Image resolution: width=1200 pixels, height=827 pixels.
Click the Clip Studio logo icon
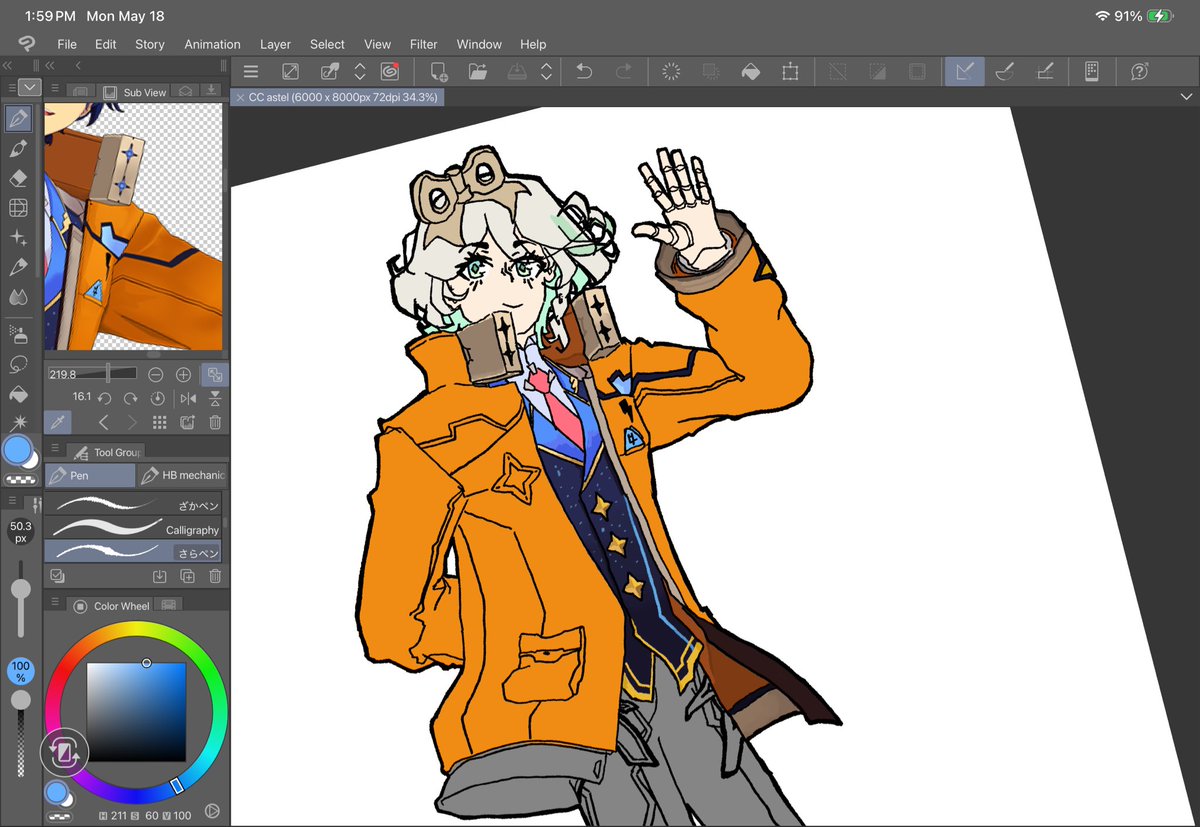[25, 43]
